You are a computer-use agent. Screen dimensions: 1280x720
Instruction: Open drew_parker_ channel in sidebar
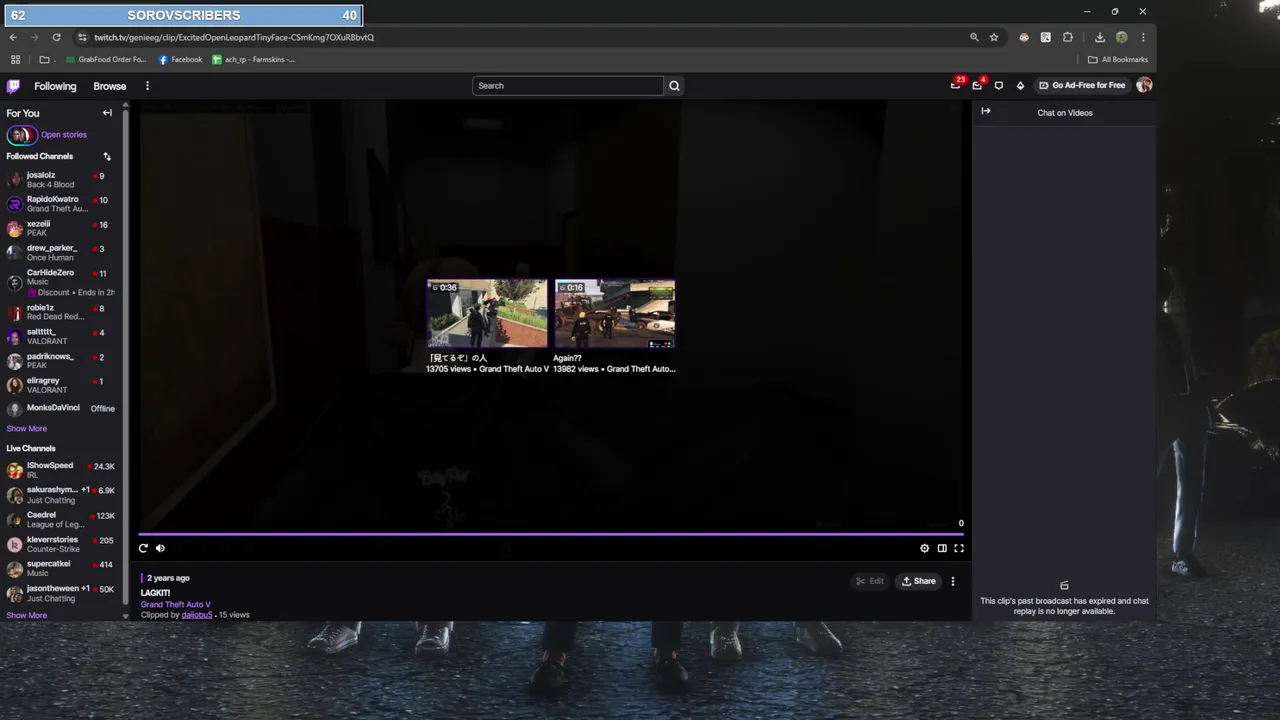60,253
